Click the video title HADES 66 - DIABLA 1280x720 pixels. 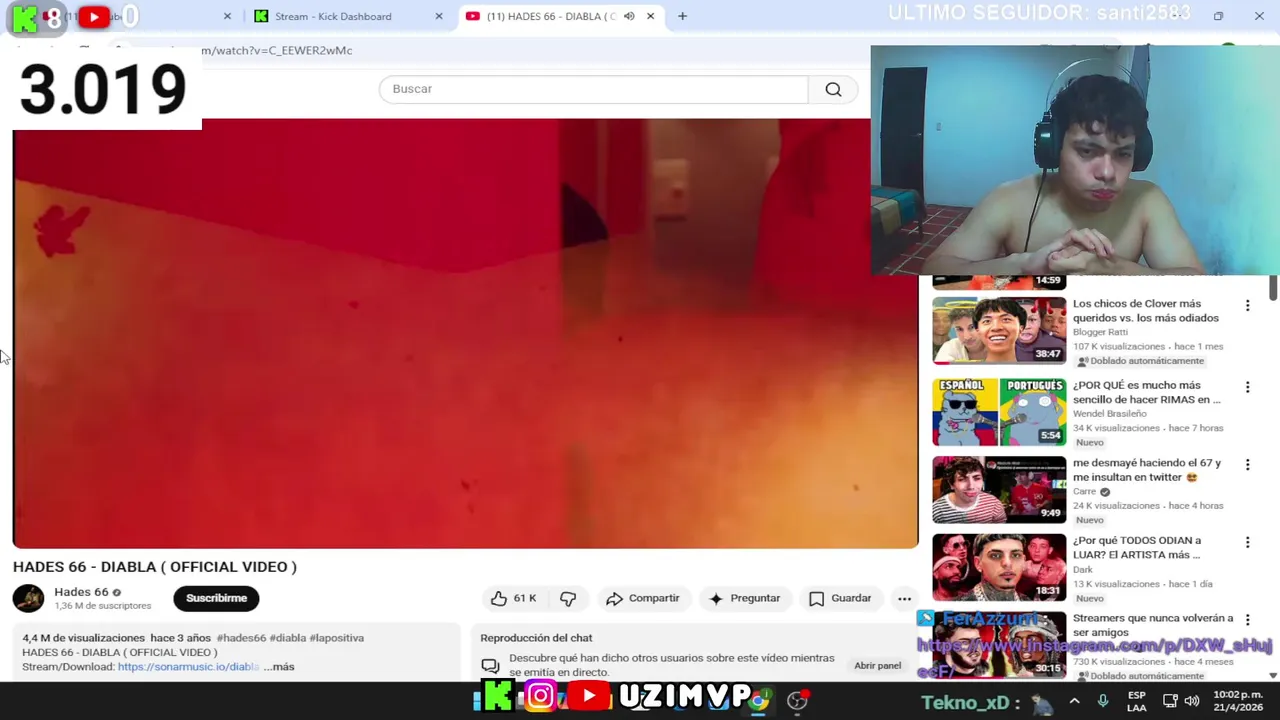pyautogui.click(x=155, y=567)
